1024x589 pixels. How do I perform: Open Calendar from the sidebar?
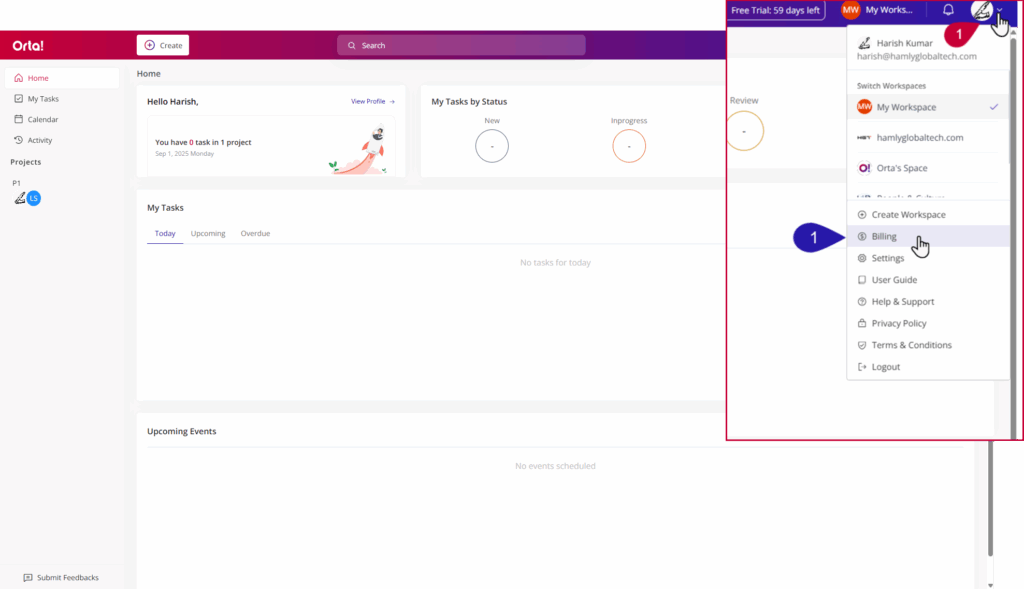pyautogui.click(x=42, y=119)
